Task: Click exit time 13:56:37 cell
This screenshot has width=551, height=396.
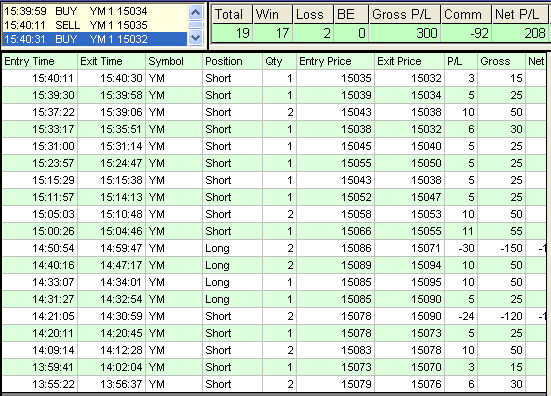Action: coord(111,384)
